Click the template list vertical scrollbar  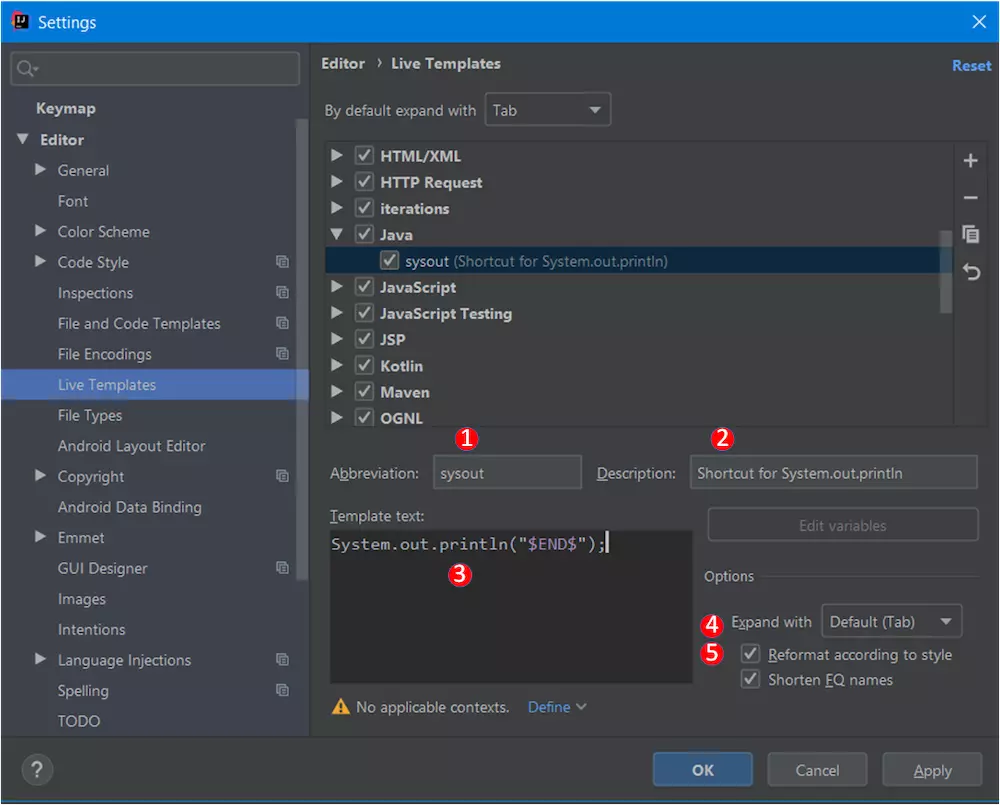point(946,272)
